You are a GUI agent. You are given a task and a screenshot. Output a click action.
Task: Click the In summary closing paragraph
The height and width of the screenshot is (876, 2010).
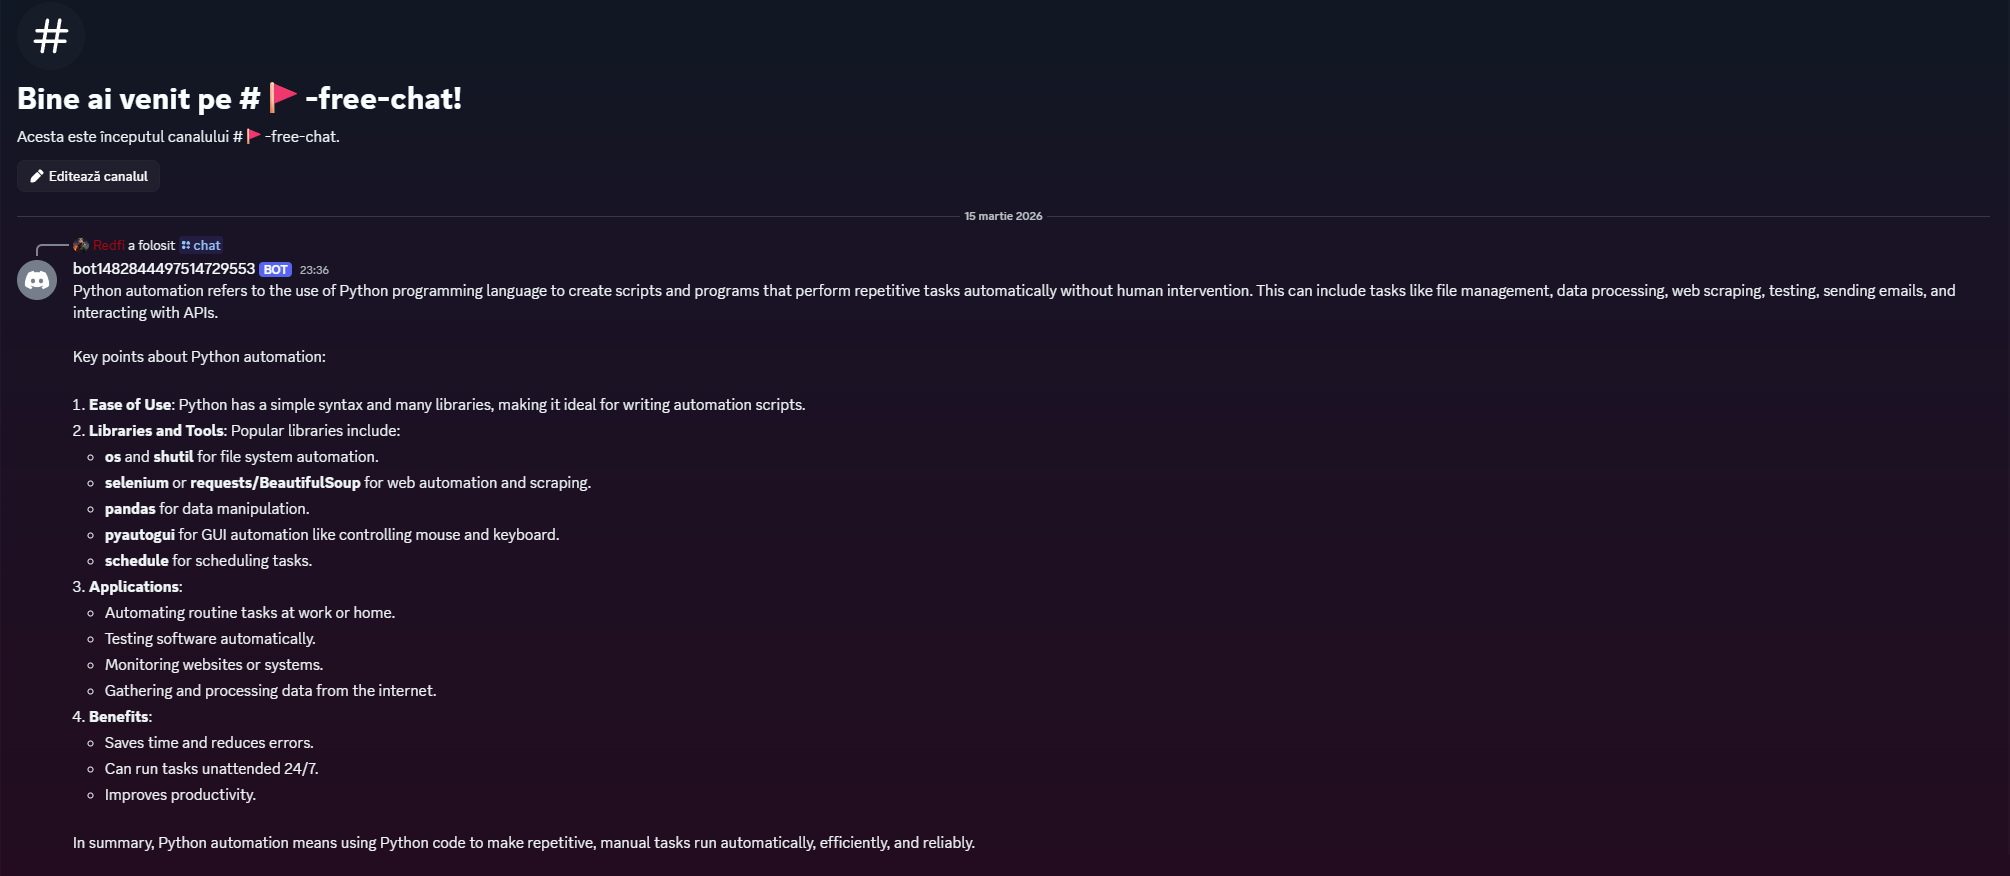click(523, 843)
